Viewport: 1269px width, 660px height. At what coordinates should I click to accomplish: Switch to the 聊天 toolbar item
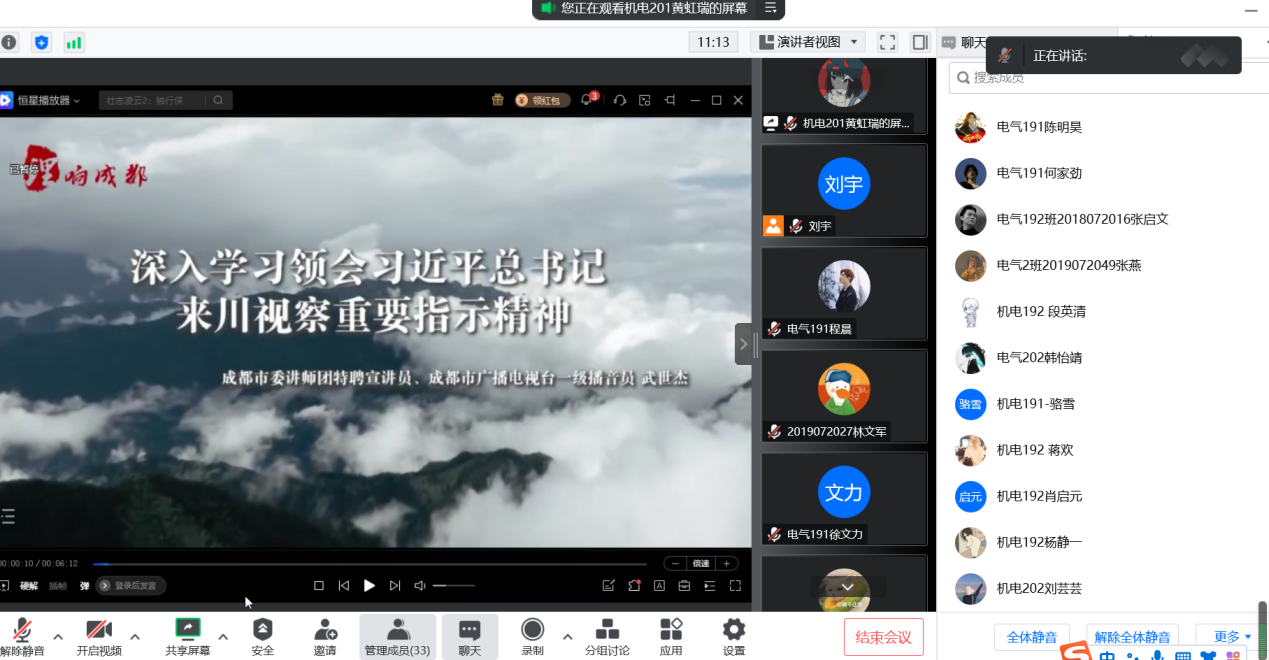click(x=470, y=636)
